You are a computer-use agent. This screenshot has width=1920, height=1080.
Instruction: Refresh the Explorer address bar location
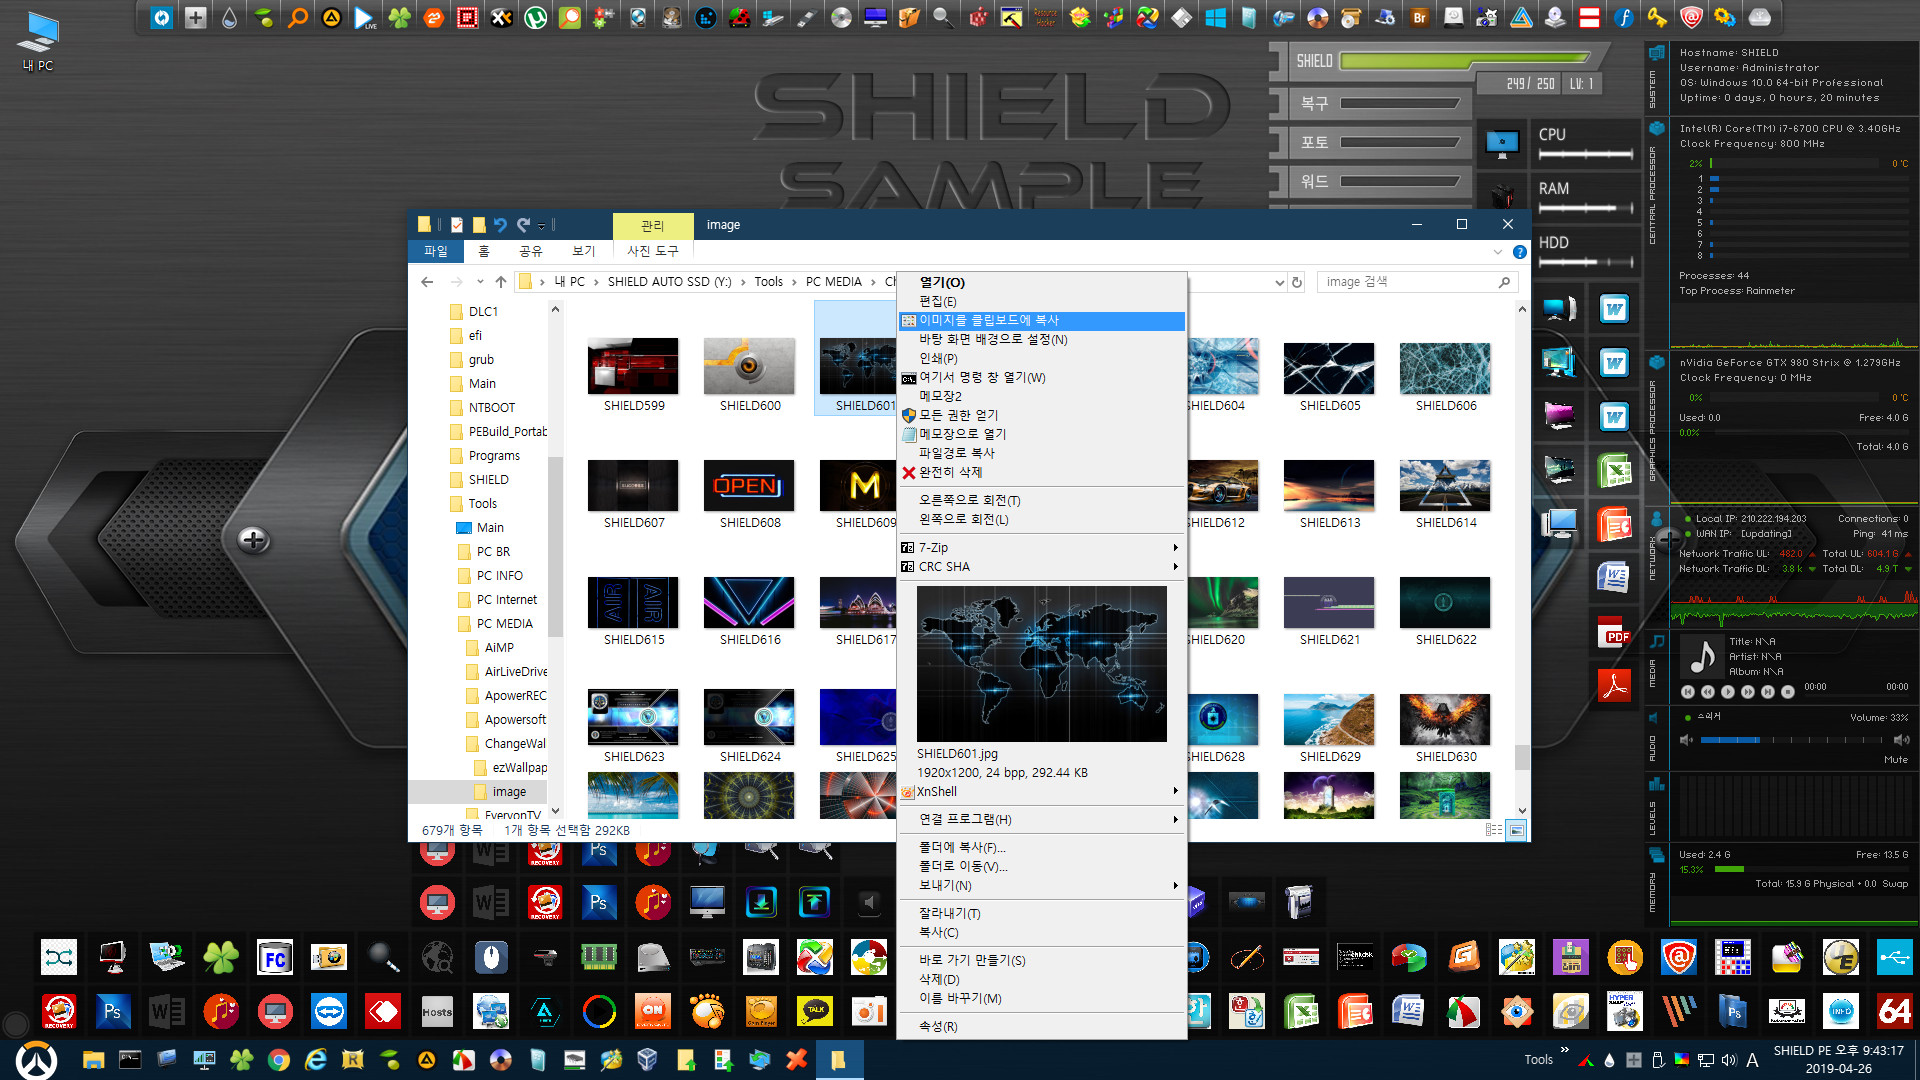1297,282
